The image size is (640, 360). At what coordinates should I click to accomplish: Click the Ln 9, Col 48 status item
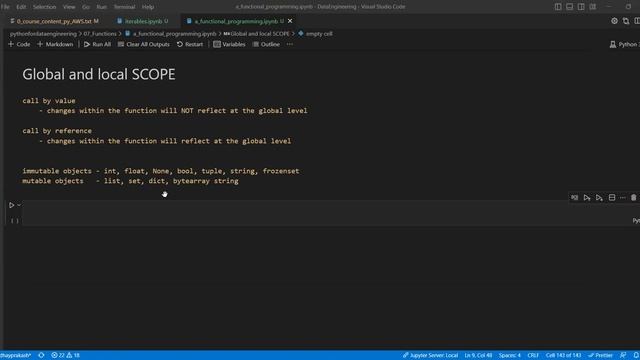pyautogui.click(x=478, y=356)
